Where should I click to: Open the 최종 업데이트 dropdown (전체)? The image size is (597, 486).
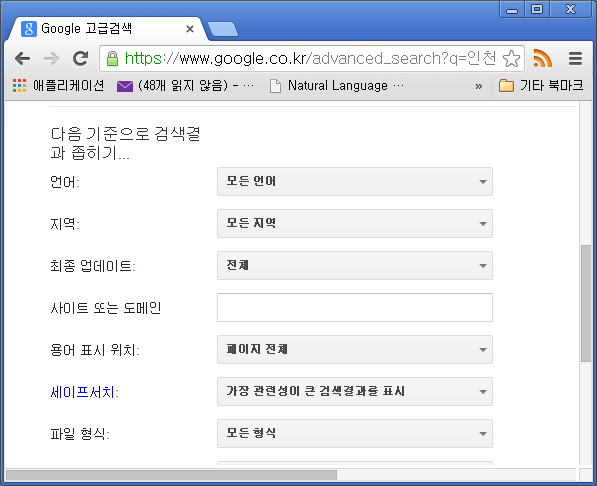(x=355, y=265)
